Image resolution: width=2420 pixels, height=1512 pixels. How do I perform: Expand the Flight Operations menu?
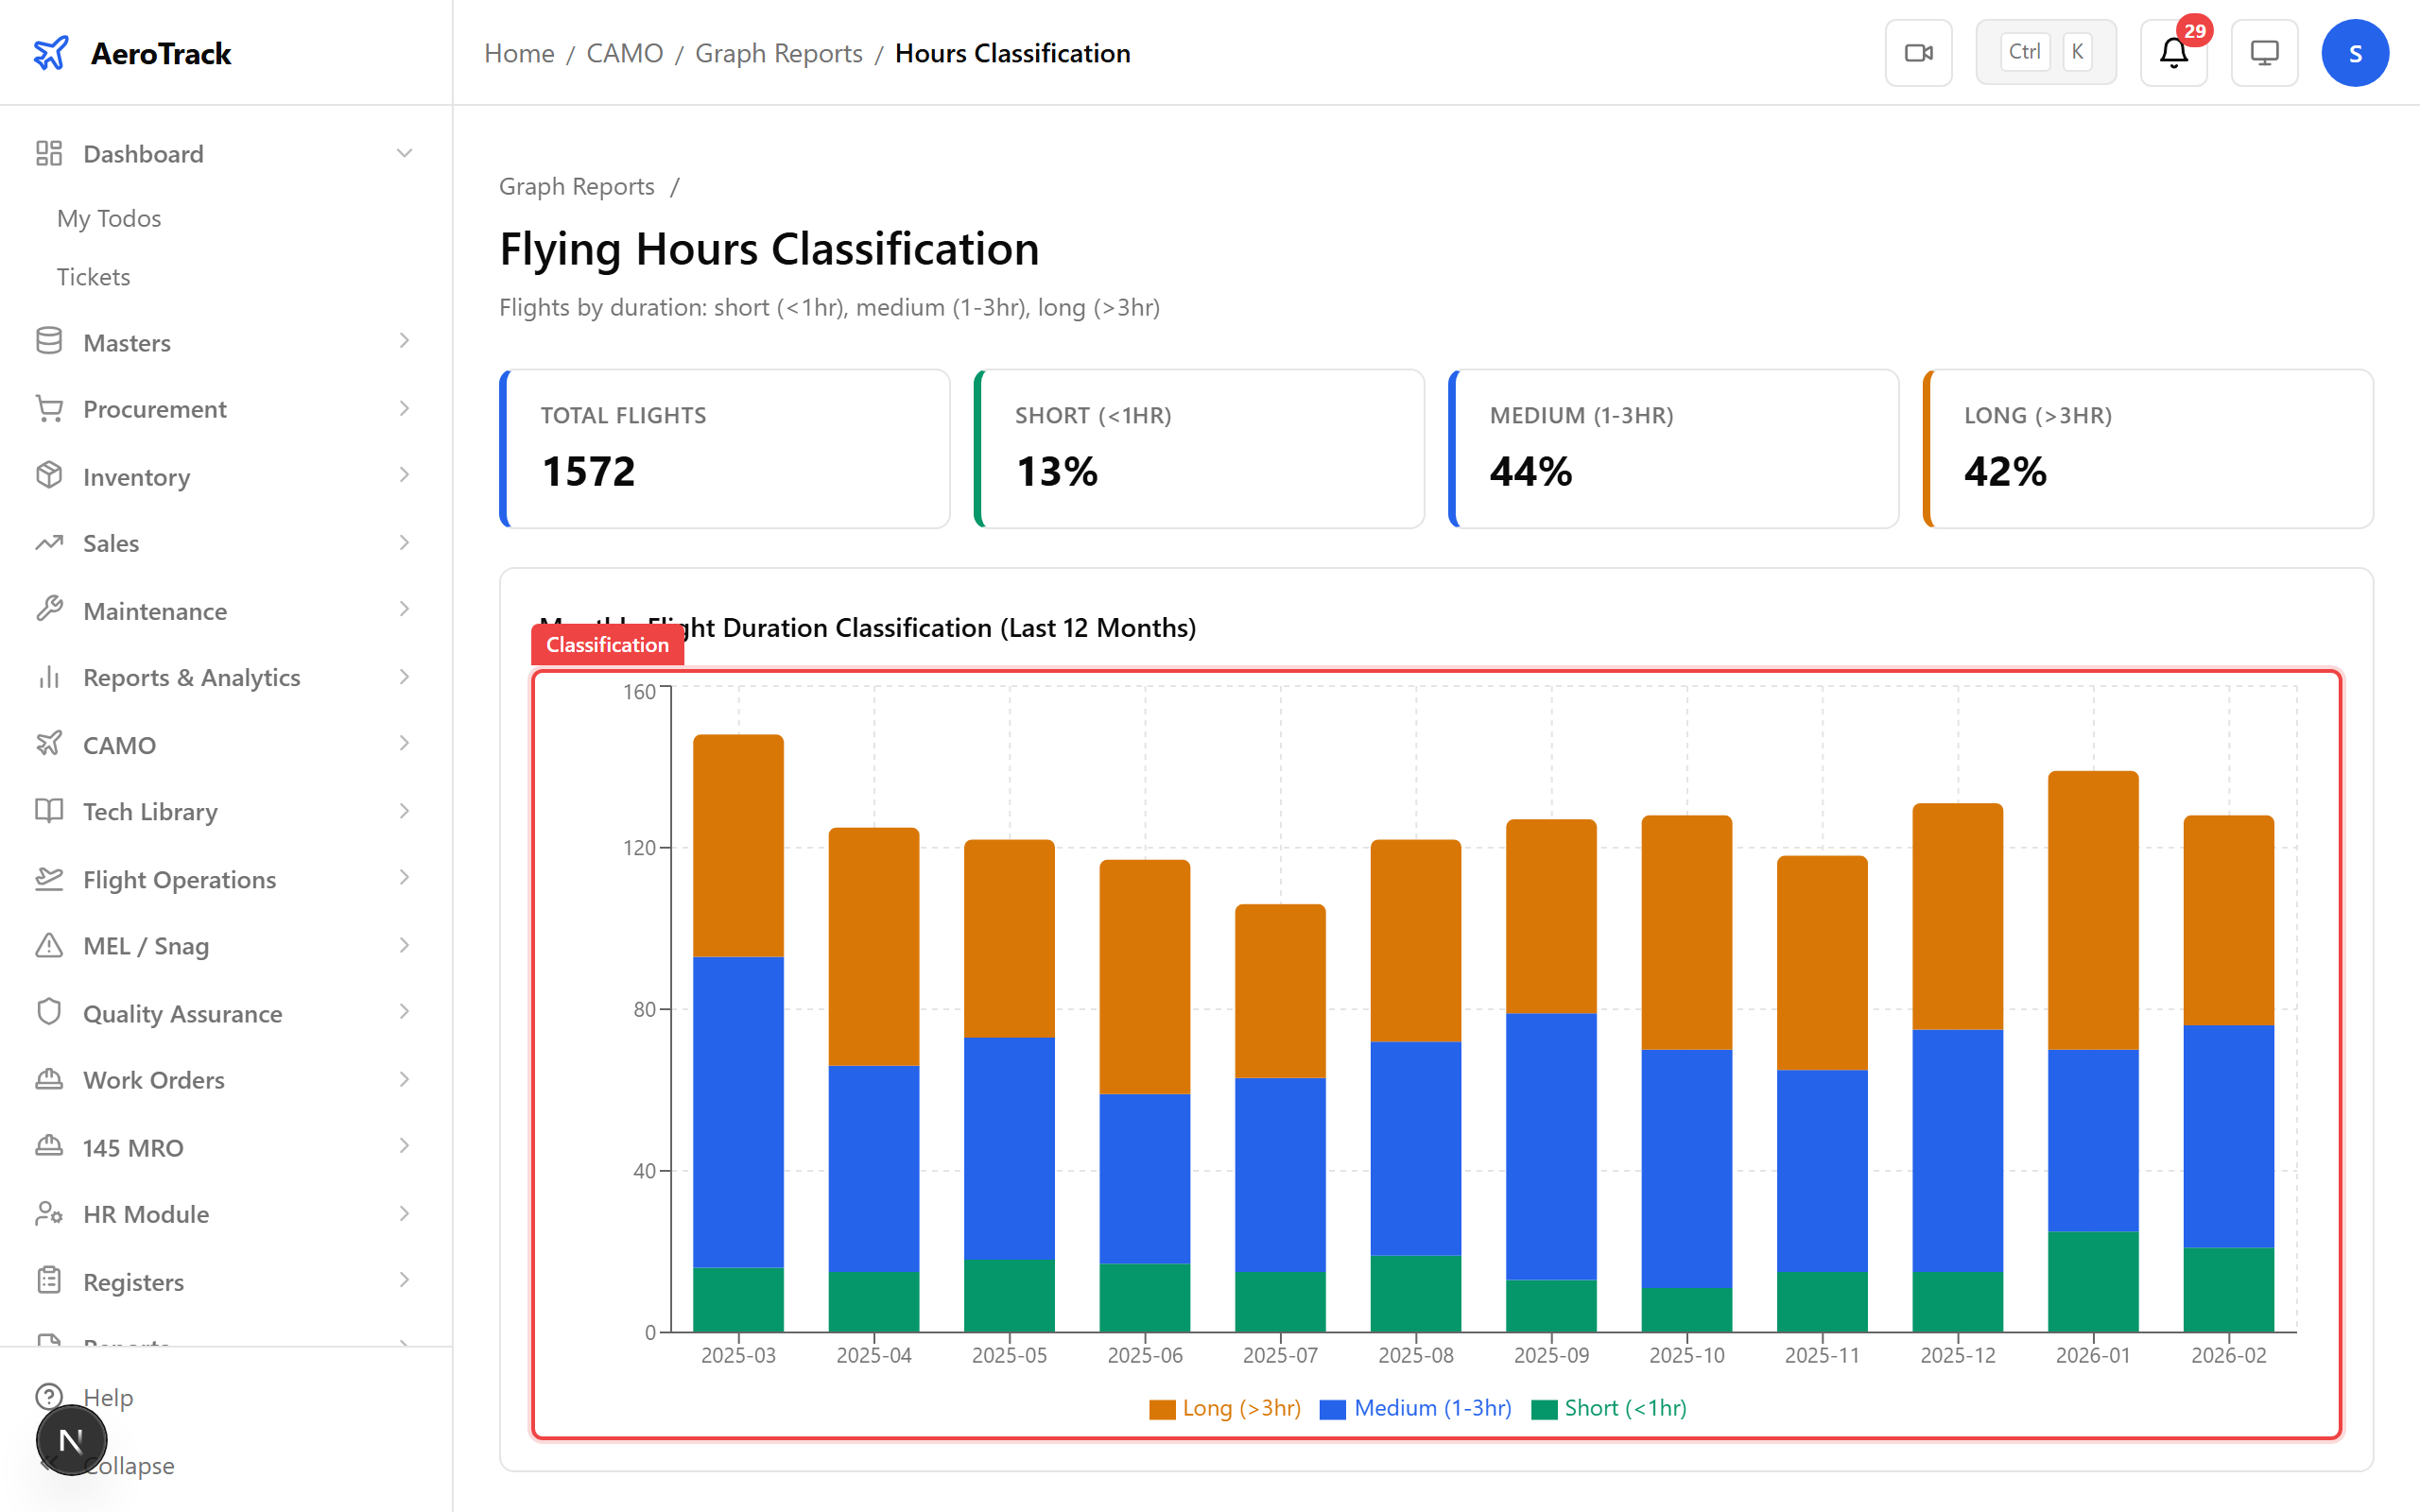click(404, 879)
